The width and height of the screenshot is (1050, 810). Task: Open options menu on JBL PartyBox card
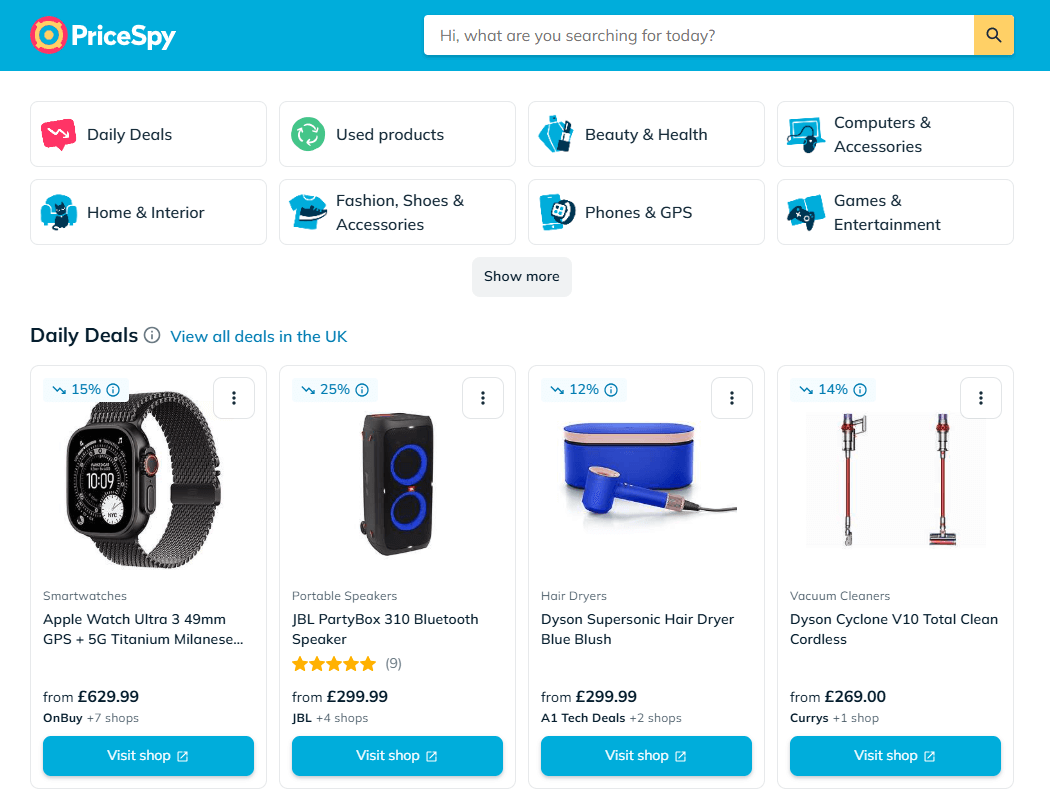[x=482, y=397]
